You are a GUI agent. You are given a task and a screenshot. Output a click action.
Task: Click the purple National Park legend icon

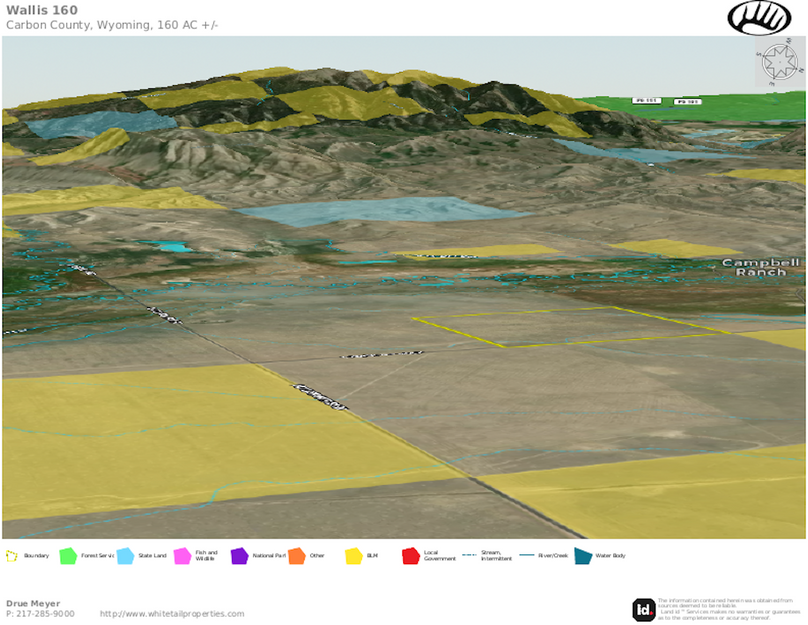coord(239,555)
